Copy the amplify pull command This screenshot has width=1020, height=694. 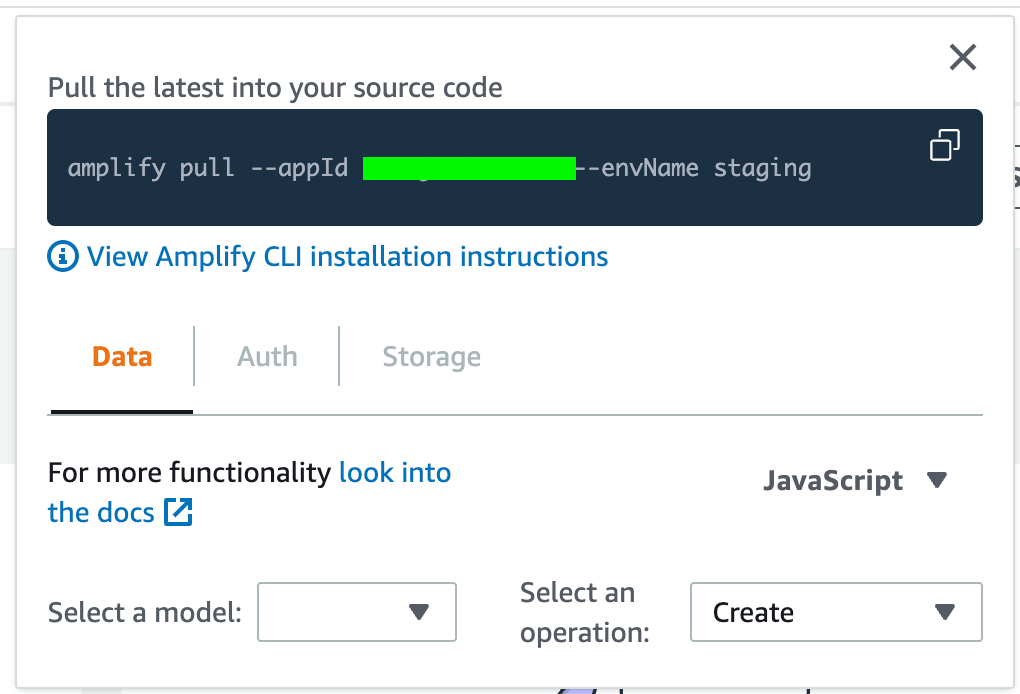[x=945, y=145]
